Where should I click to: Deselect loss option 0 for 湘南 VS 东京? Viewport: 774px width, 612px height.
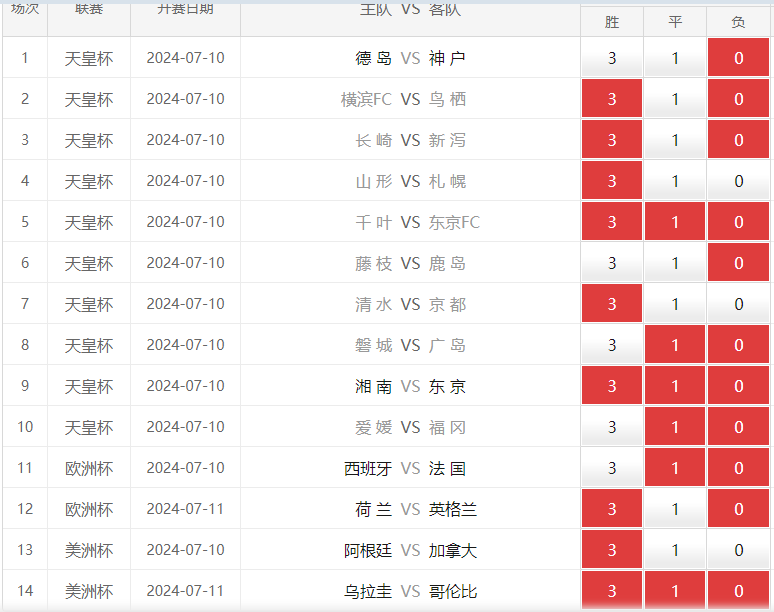(x=738, y=386)
